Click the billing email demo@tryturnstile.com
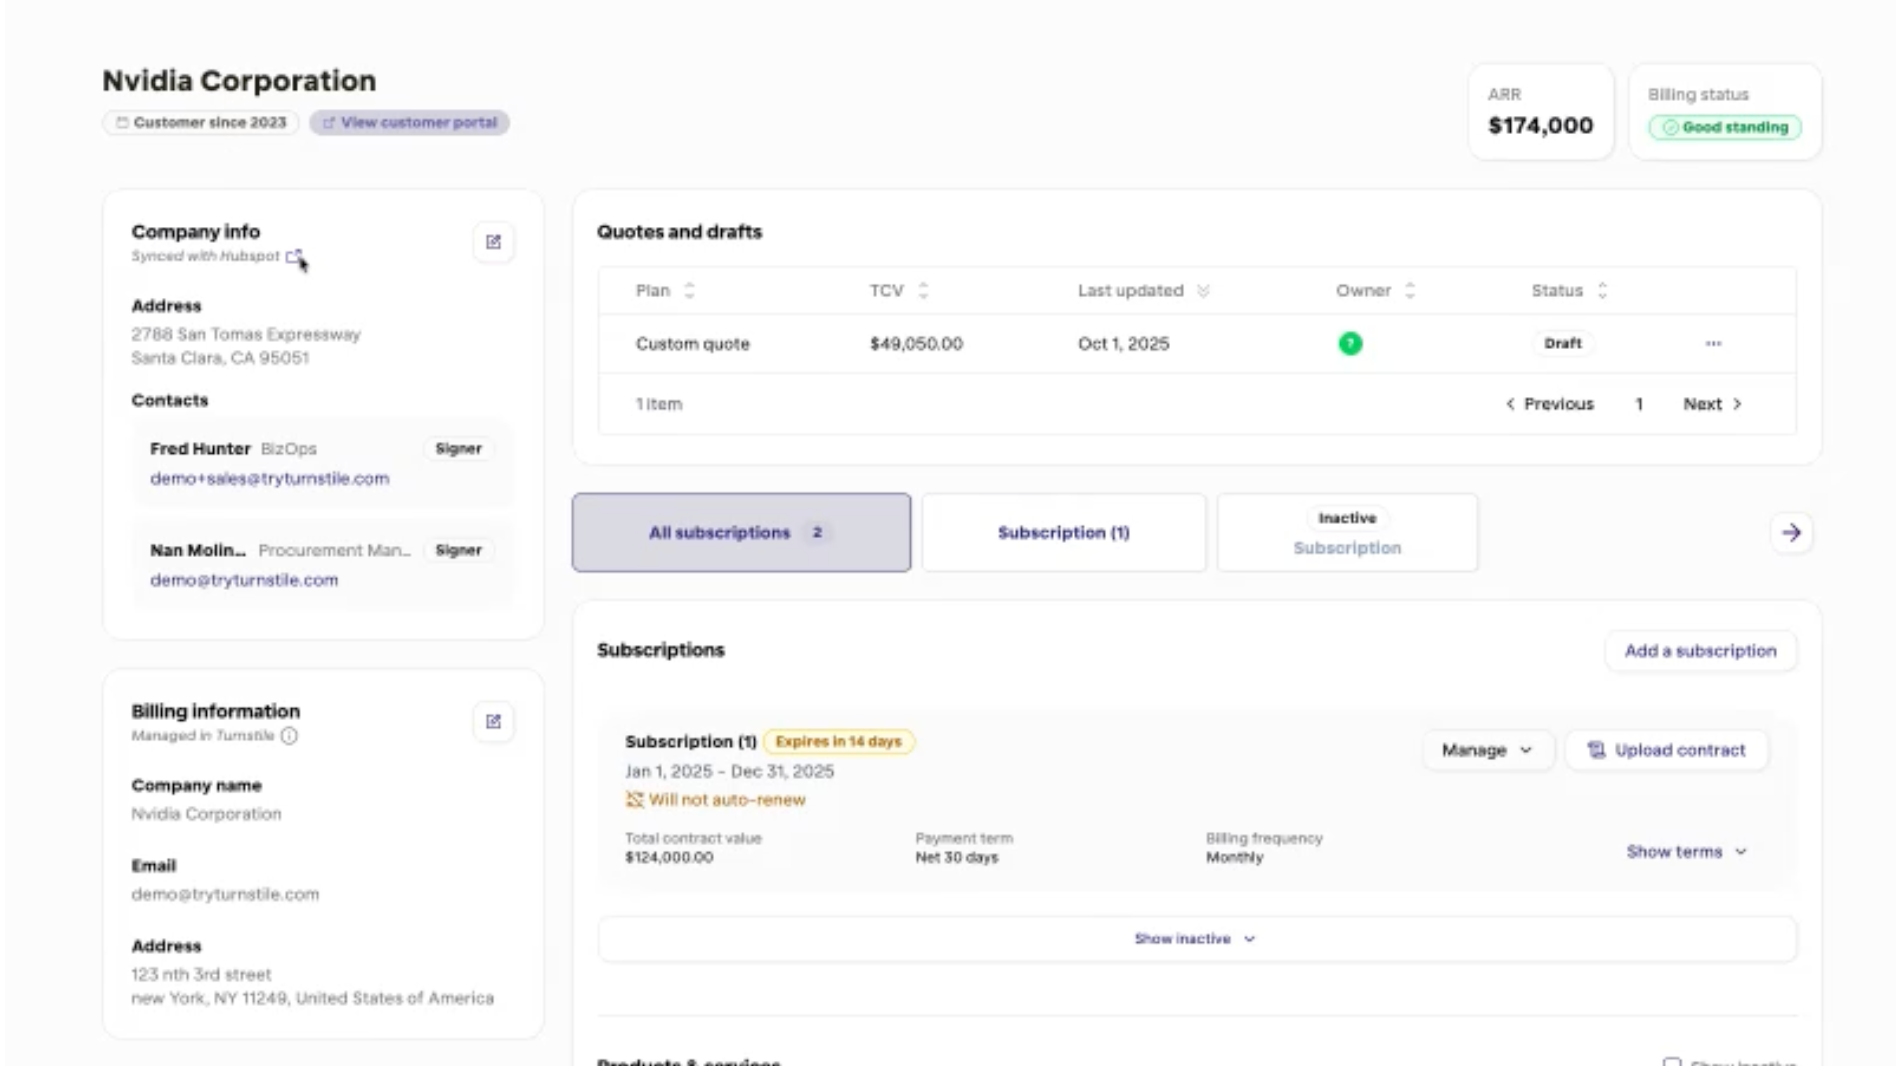The width and height of the screenshot is (1896, 1066). pyautogui.click(x=225, y=895)
